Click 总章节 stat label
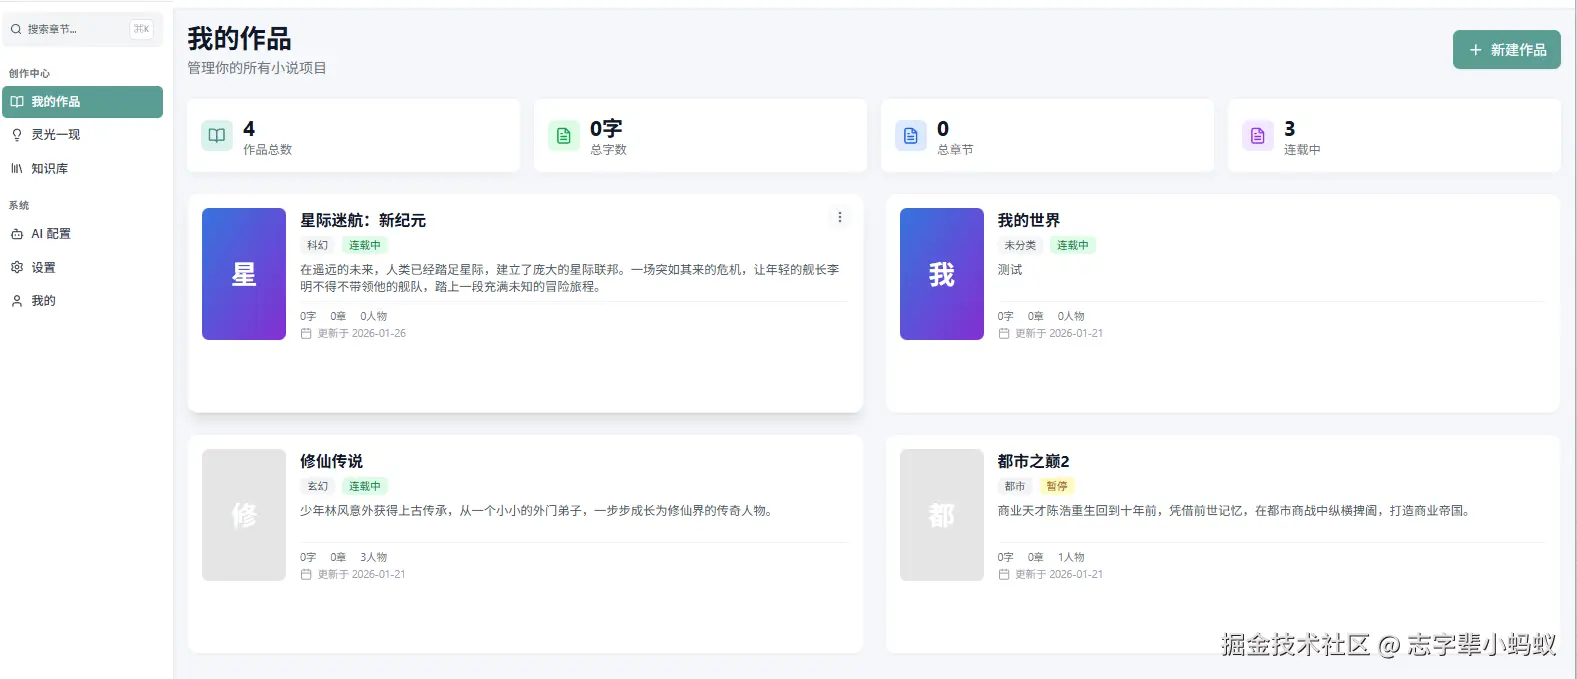This screenshot has height=679, width=1577. tap(956, 150)
